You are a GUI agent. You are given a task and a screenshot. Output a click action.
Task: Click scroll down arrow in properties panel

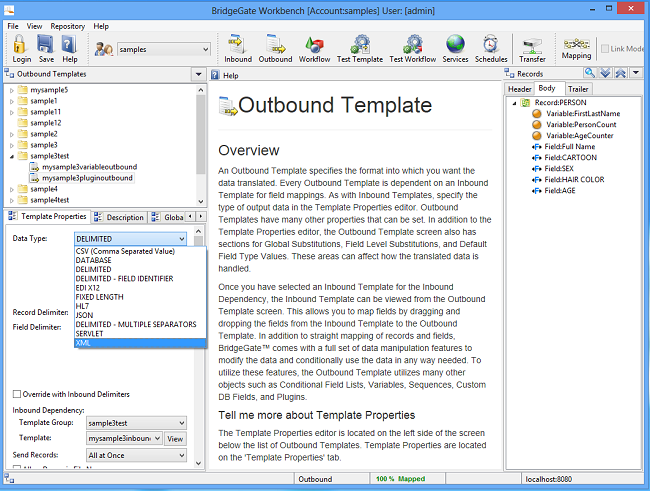point(199,463)
